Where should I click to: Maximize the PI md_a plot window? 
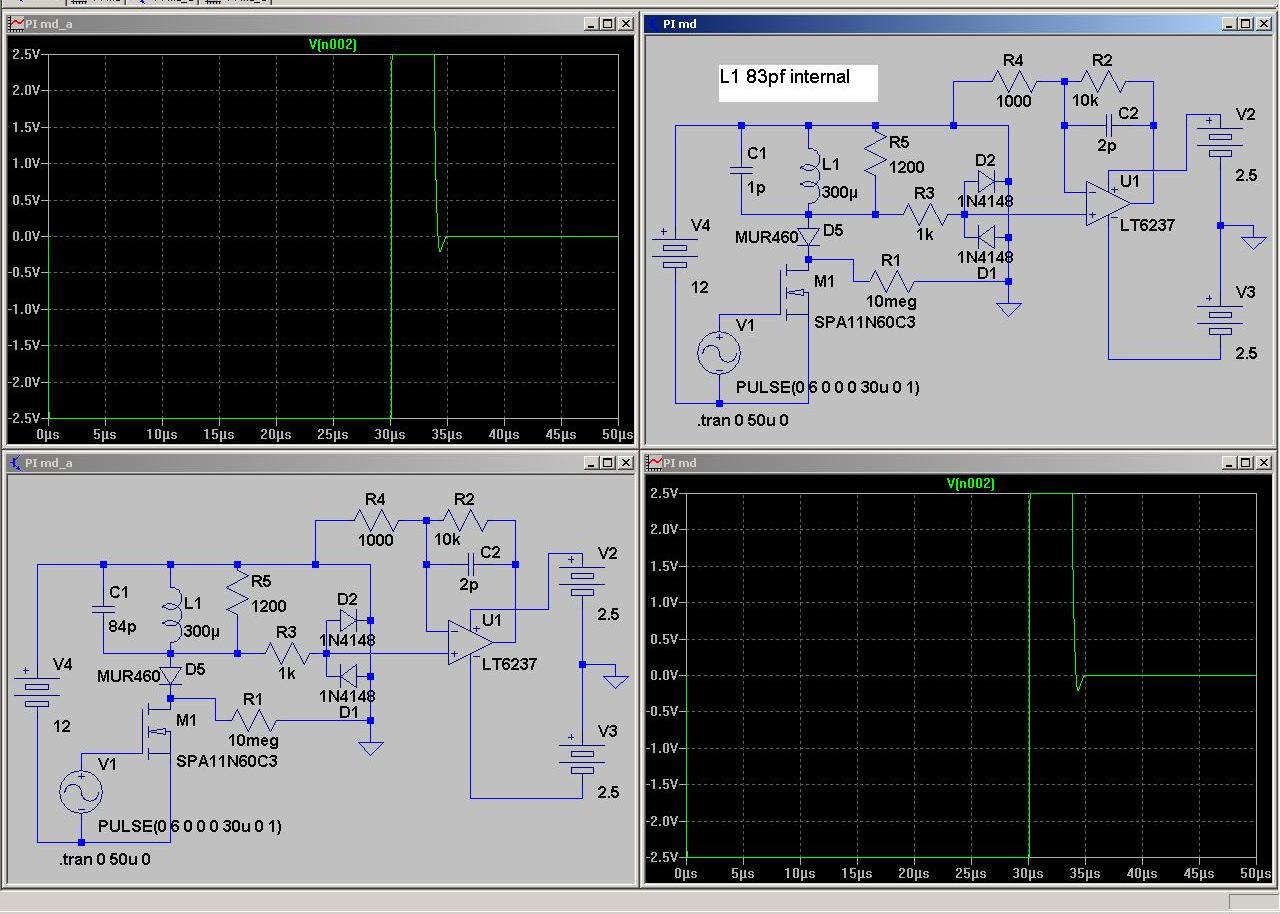pos(608,24)
